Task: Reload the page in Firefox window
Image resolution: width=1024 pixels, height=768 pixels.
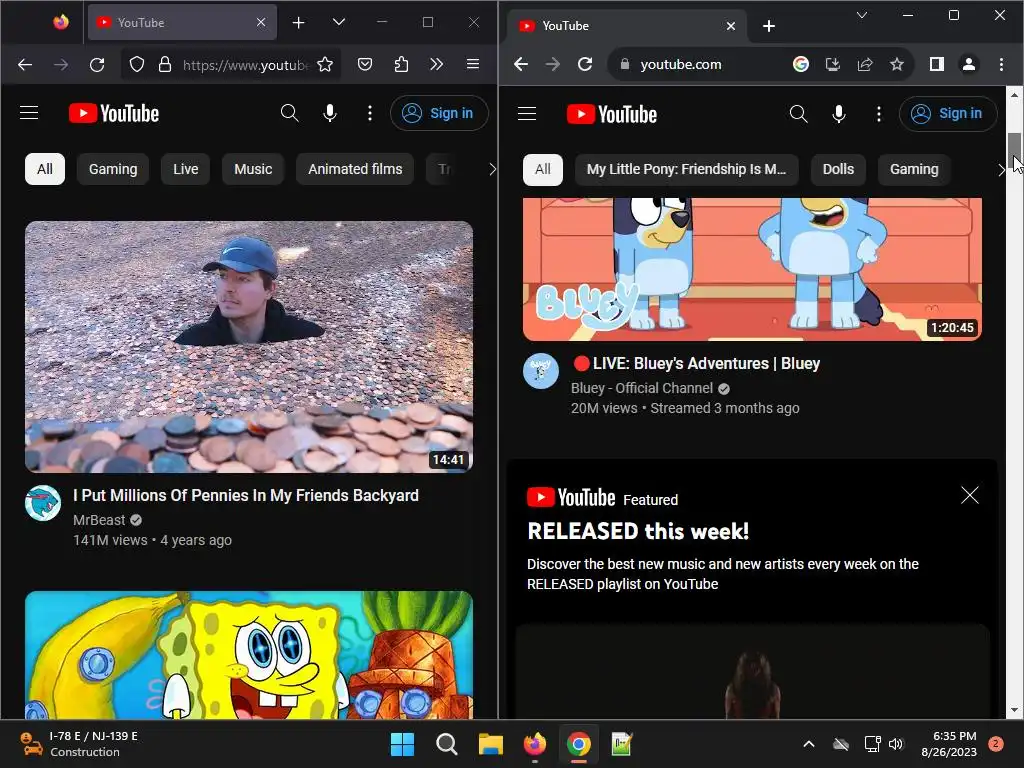Action: pyautogui.click(x=97, y=64)
